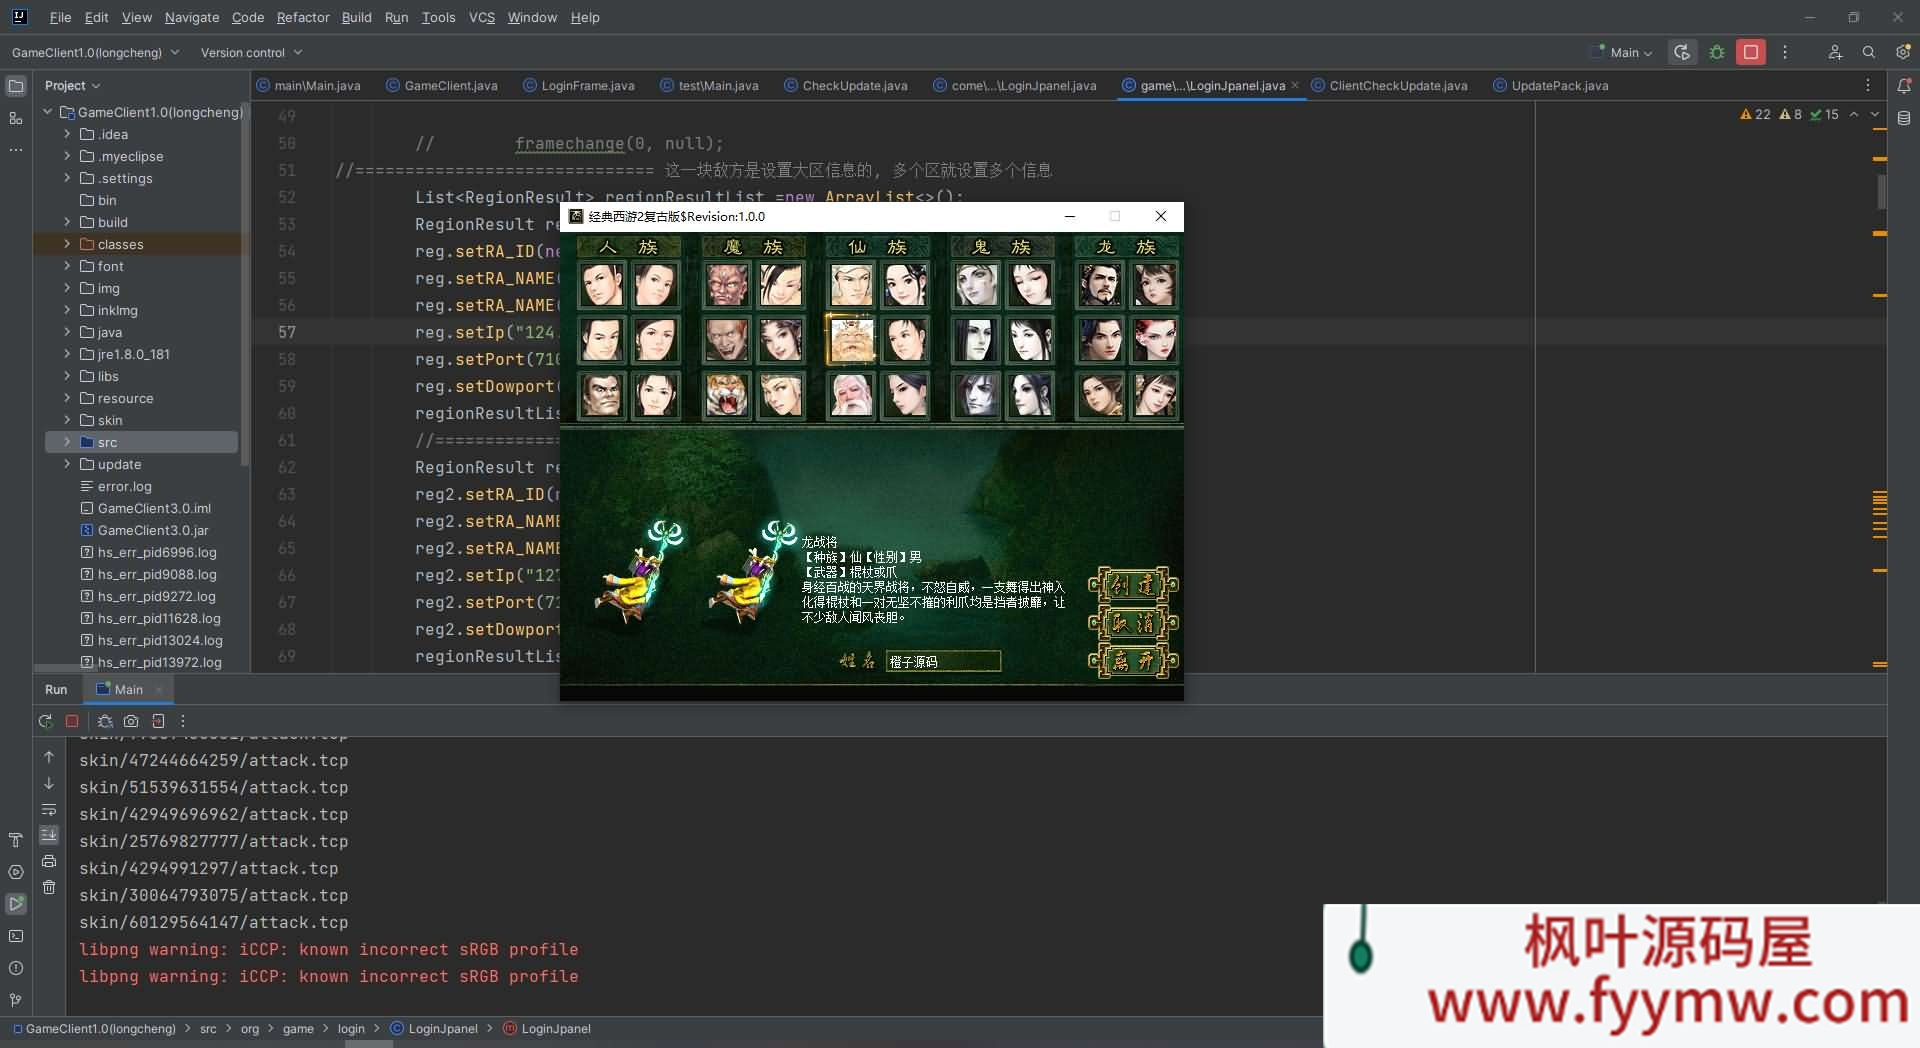Click the character name input field
The height and width of the screenshot is (1048, 1920).
point(943,661)
